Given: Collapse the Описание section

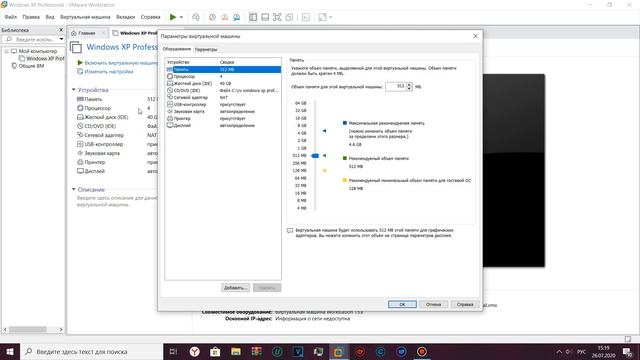Looking at the screenshot, I should pos(73,189).
